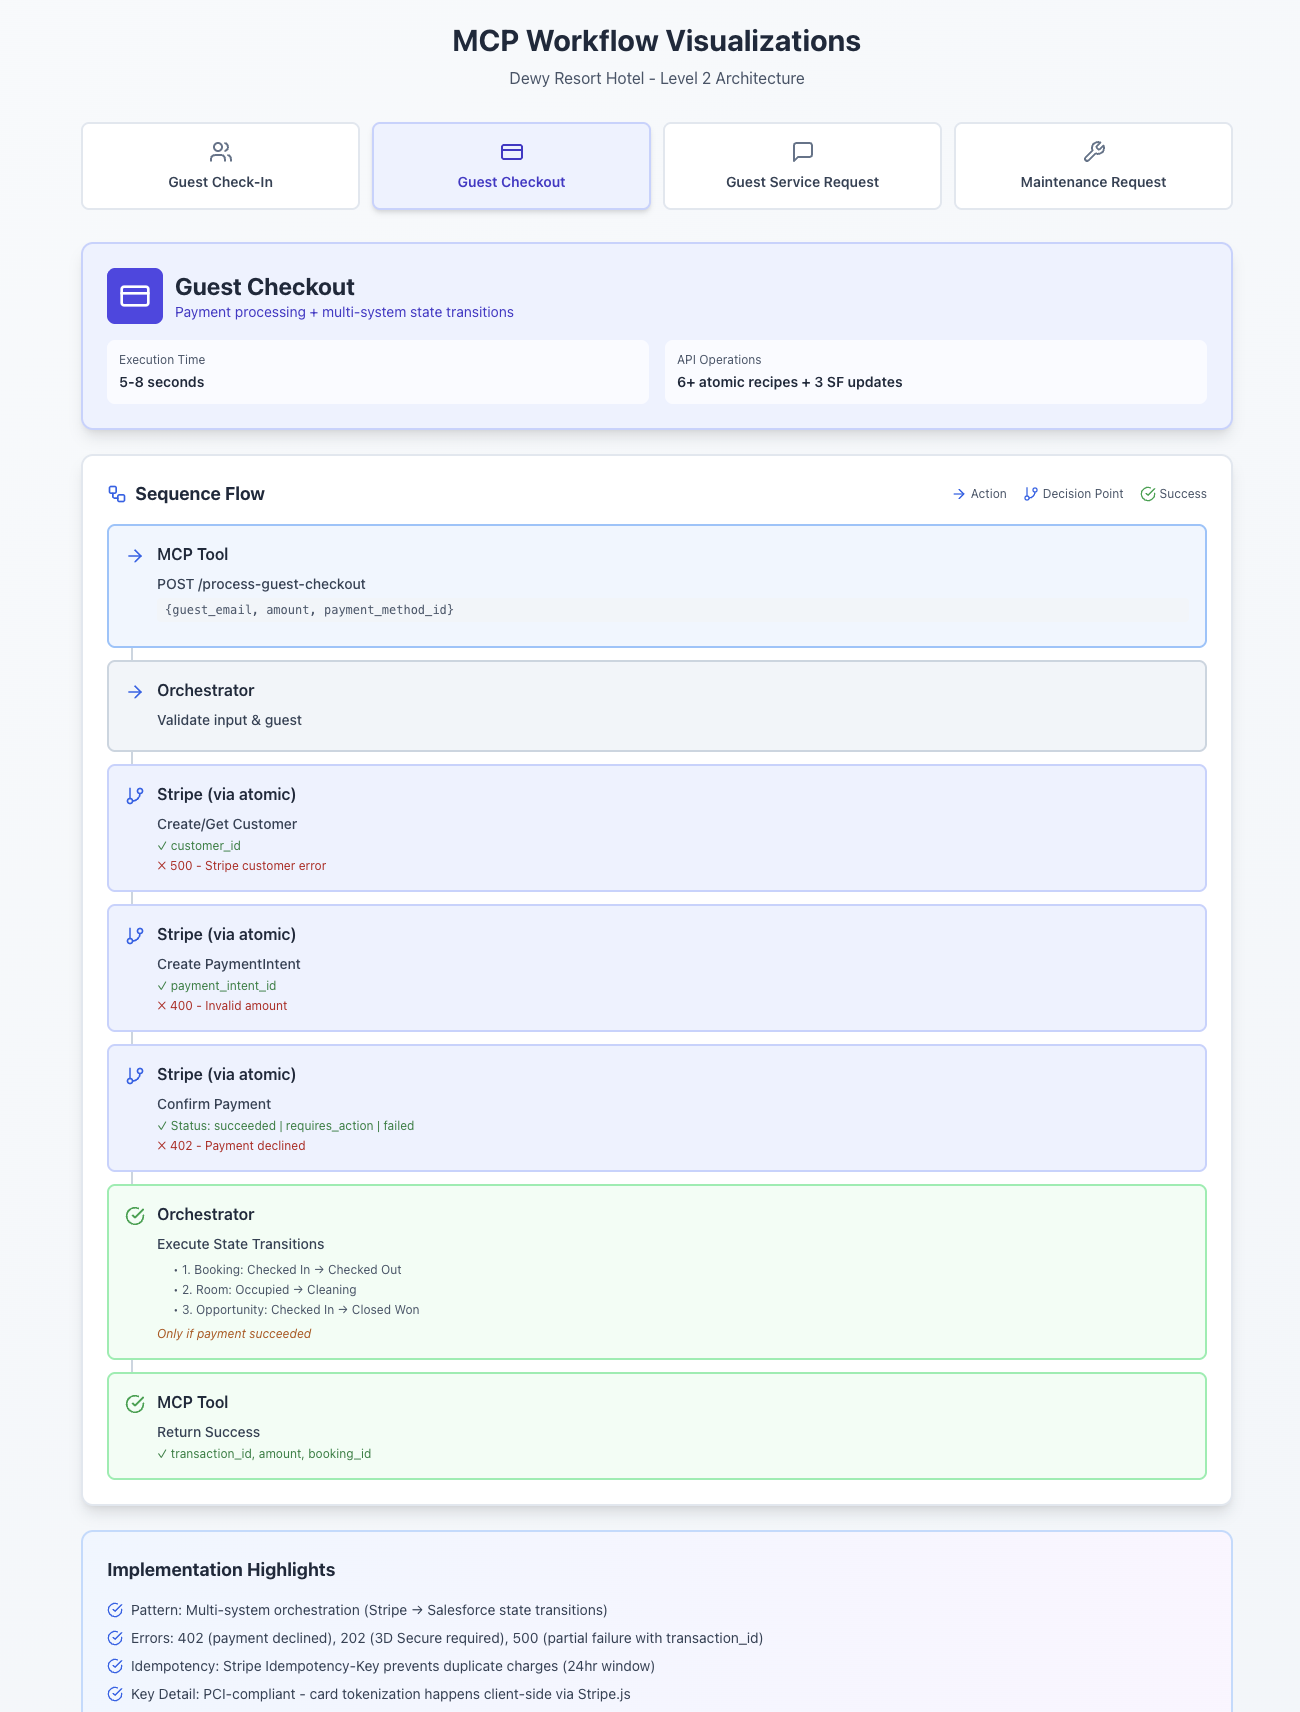This screenshot has height=1712, width=1300.
Task: Select the Guest Service Request workflow
Action: [x=802, y=167]
